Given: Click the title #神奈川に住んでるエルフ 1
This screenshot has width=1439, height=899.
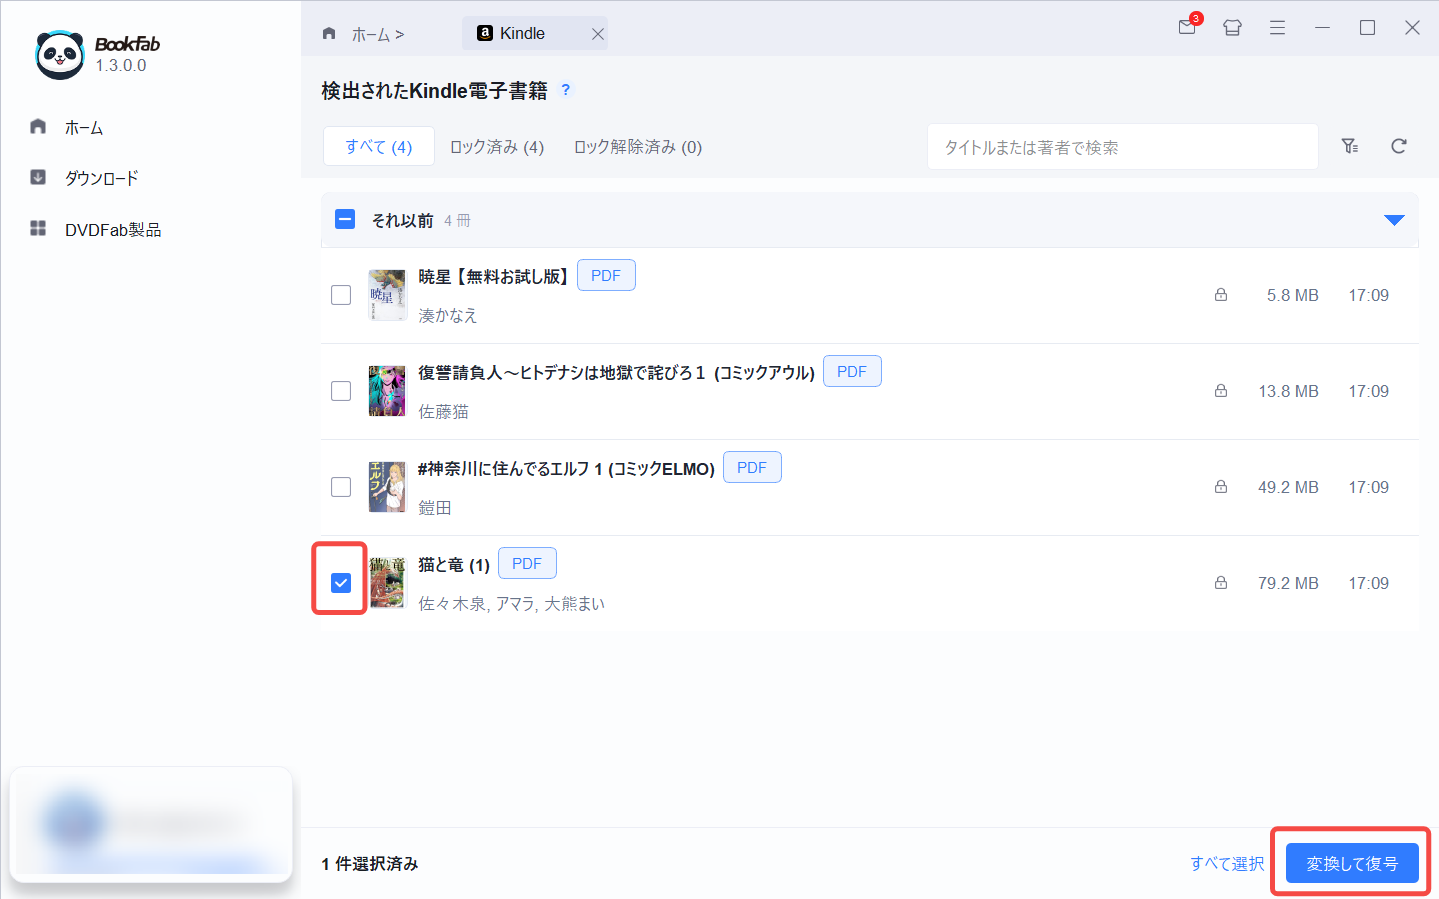Looking at the screenshot, I should (x=566, y=468).
